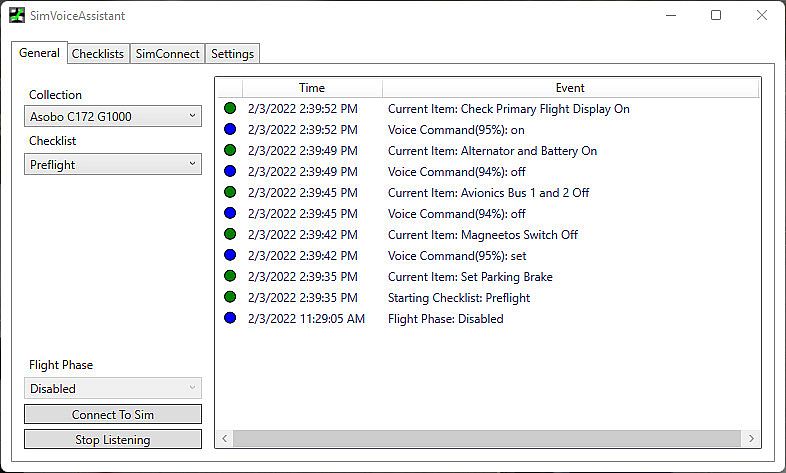Click the Stop Listening button

pyautogui.click(x=113, y=440)
